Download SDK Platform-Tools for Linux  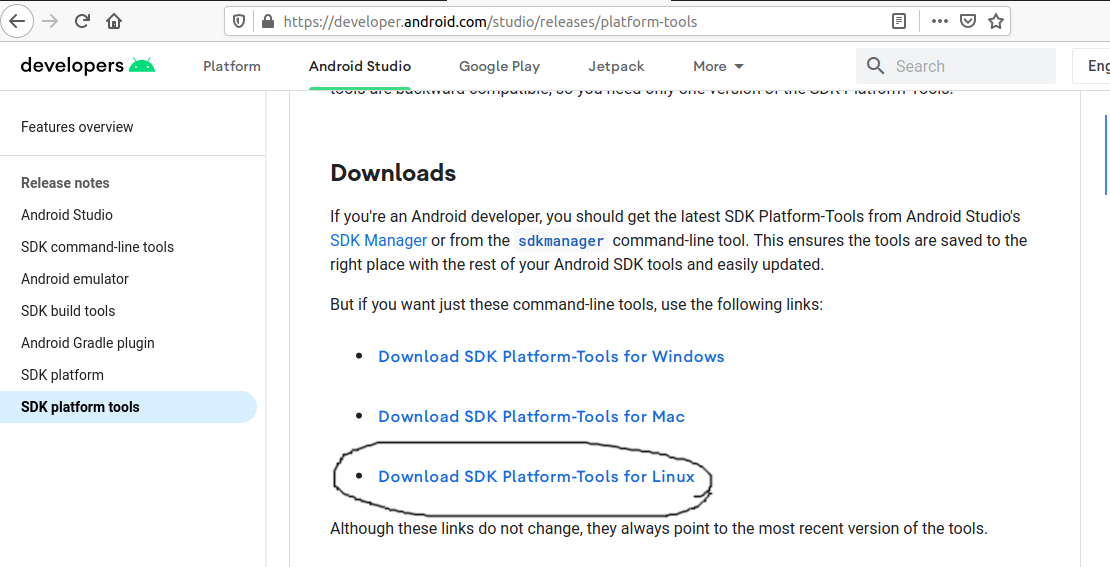pyautogui.click(x=536, y=476)
